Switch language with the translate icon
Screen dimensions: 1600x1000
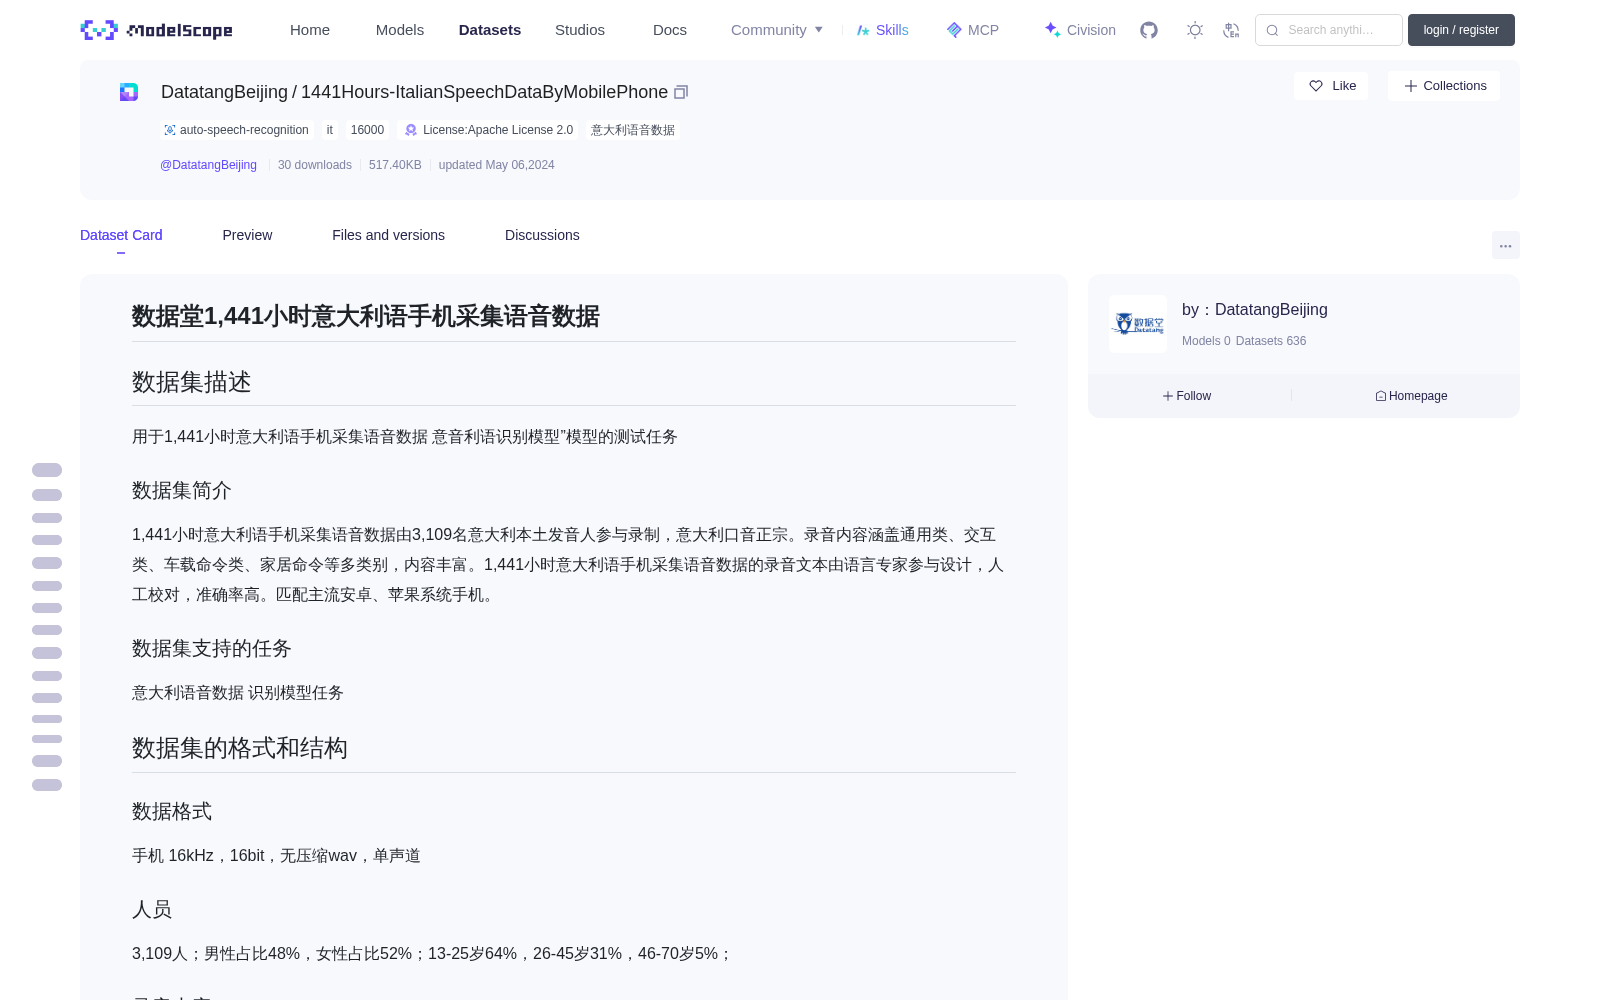tap(1232, 30)
